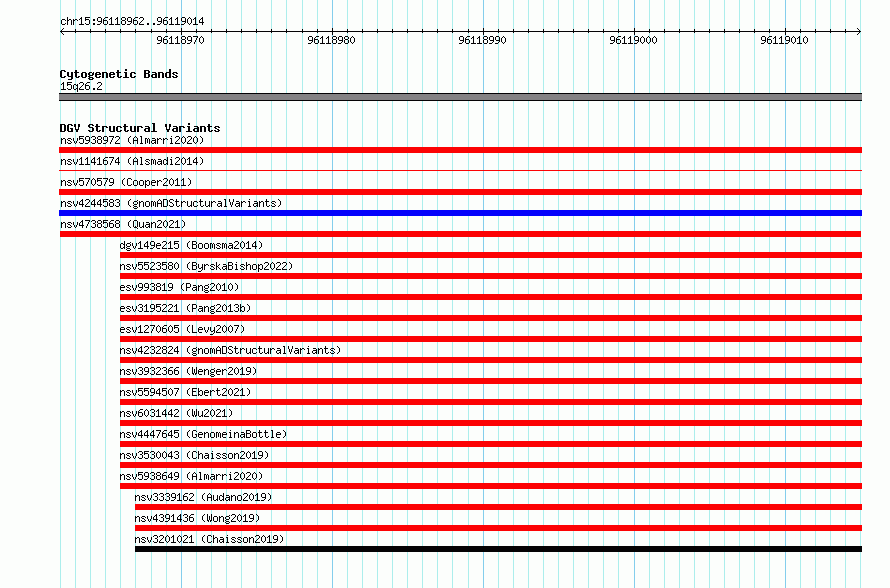The width and height of the screenshot is (890, 588).
Task: Click the nsv4244583 gnomADStructuralVariants label
Action: 171,203
